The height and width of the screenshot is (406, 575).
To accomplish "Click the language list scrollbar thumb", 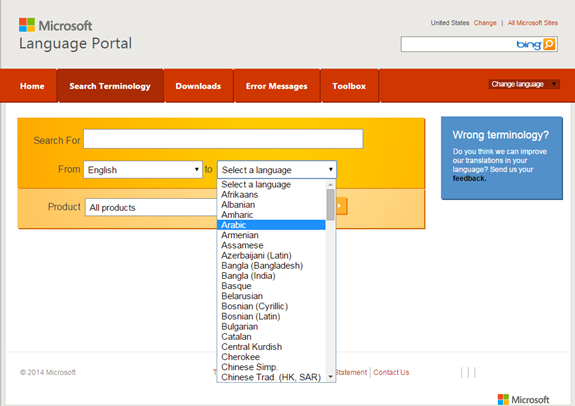I will (330, 204).
